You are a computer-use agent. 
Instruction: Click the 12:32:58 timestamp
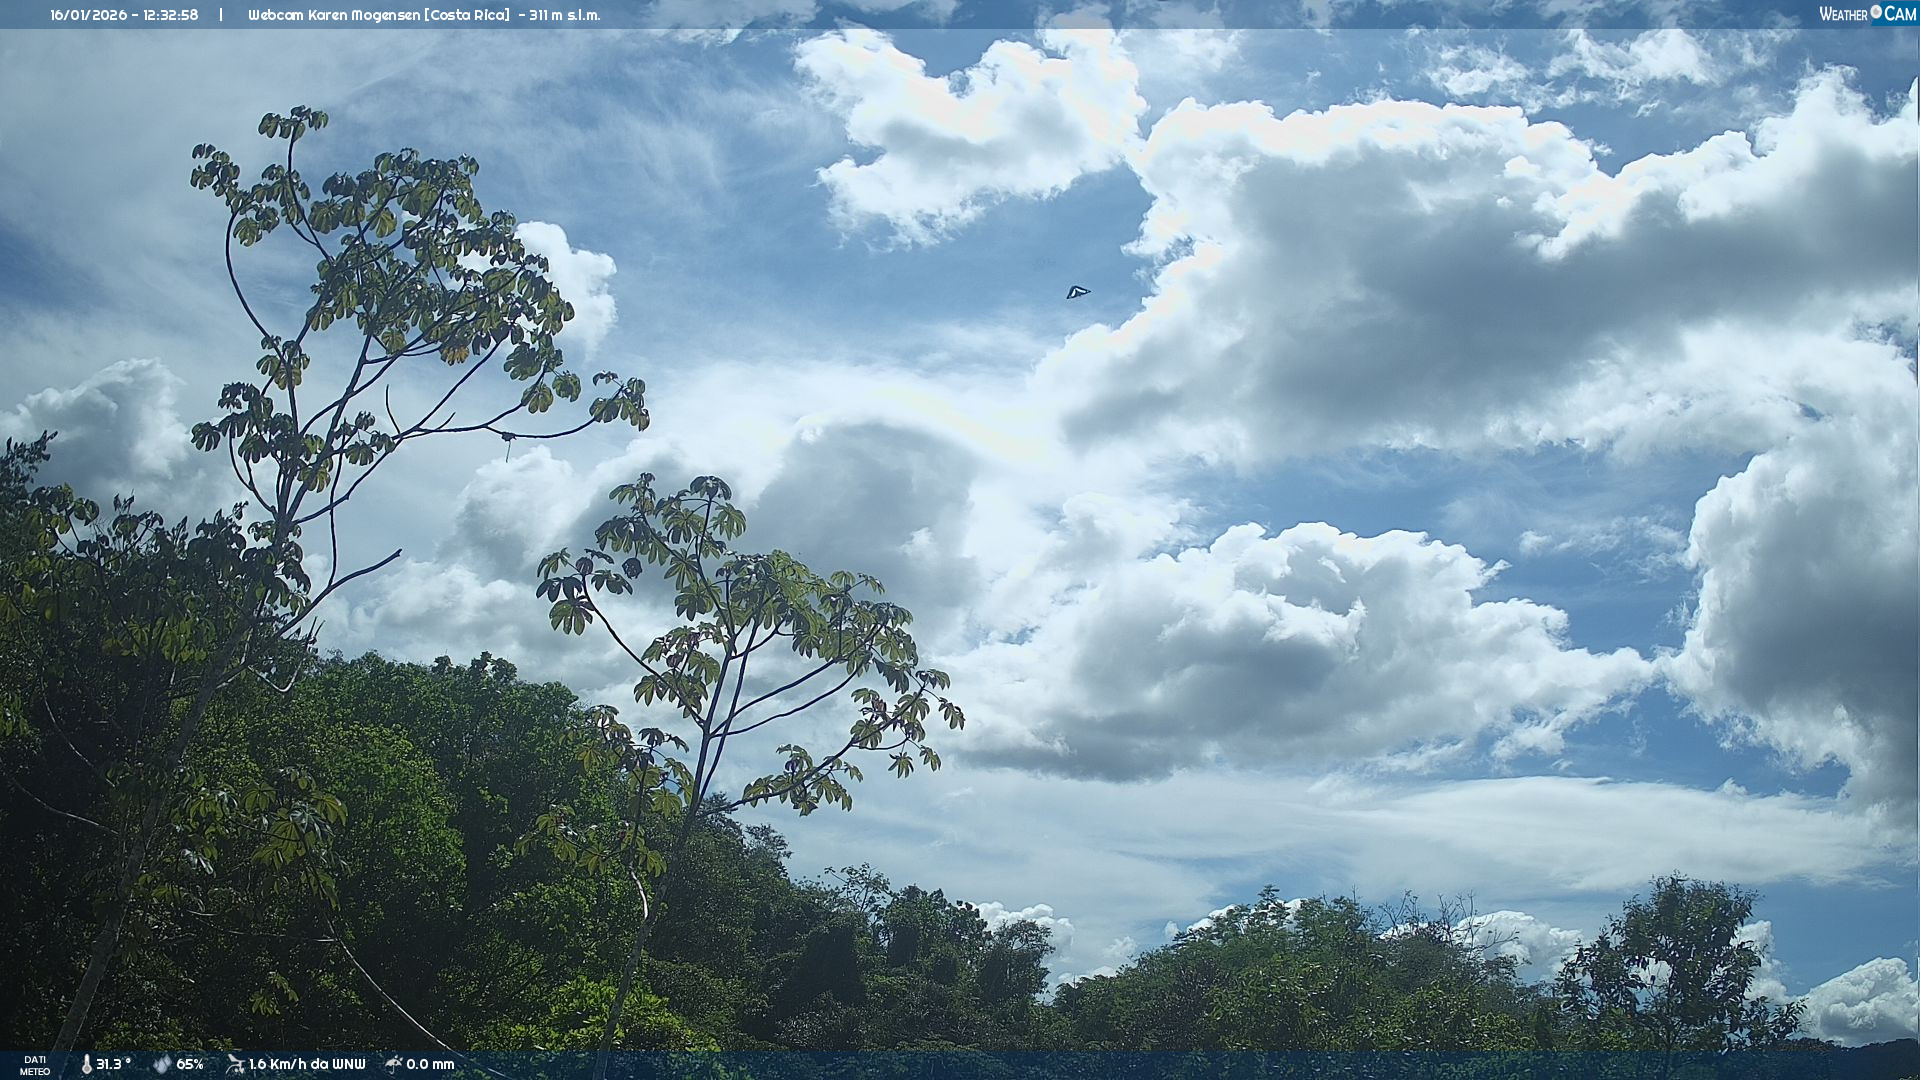coord(170,15)
